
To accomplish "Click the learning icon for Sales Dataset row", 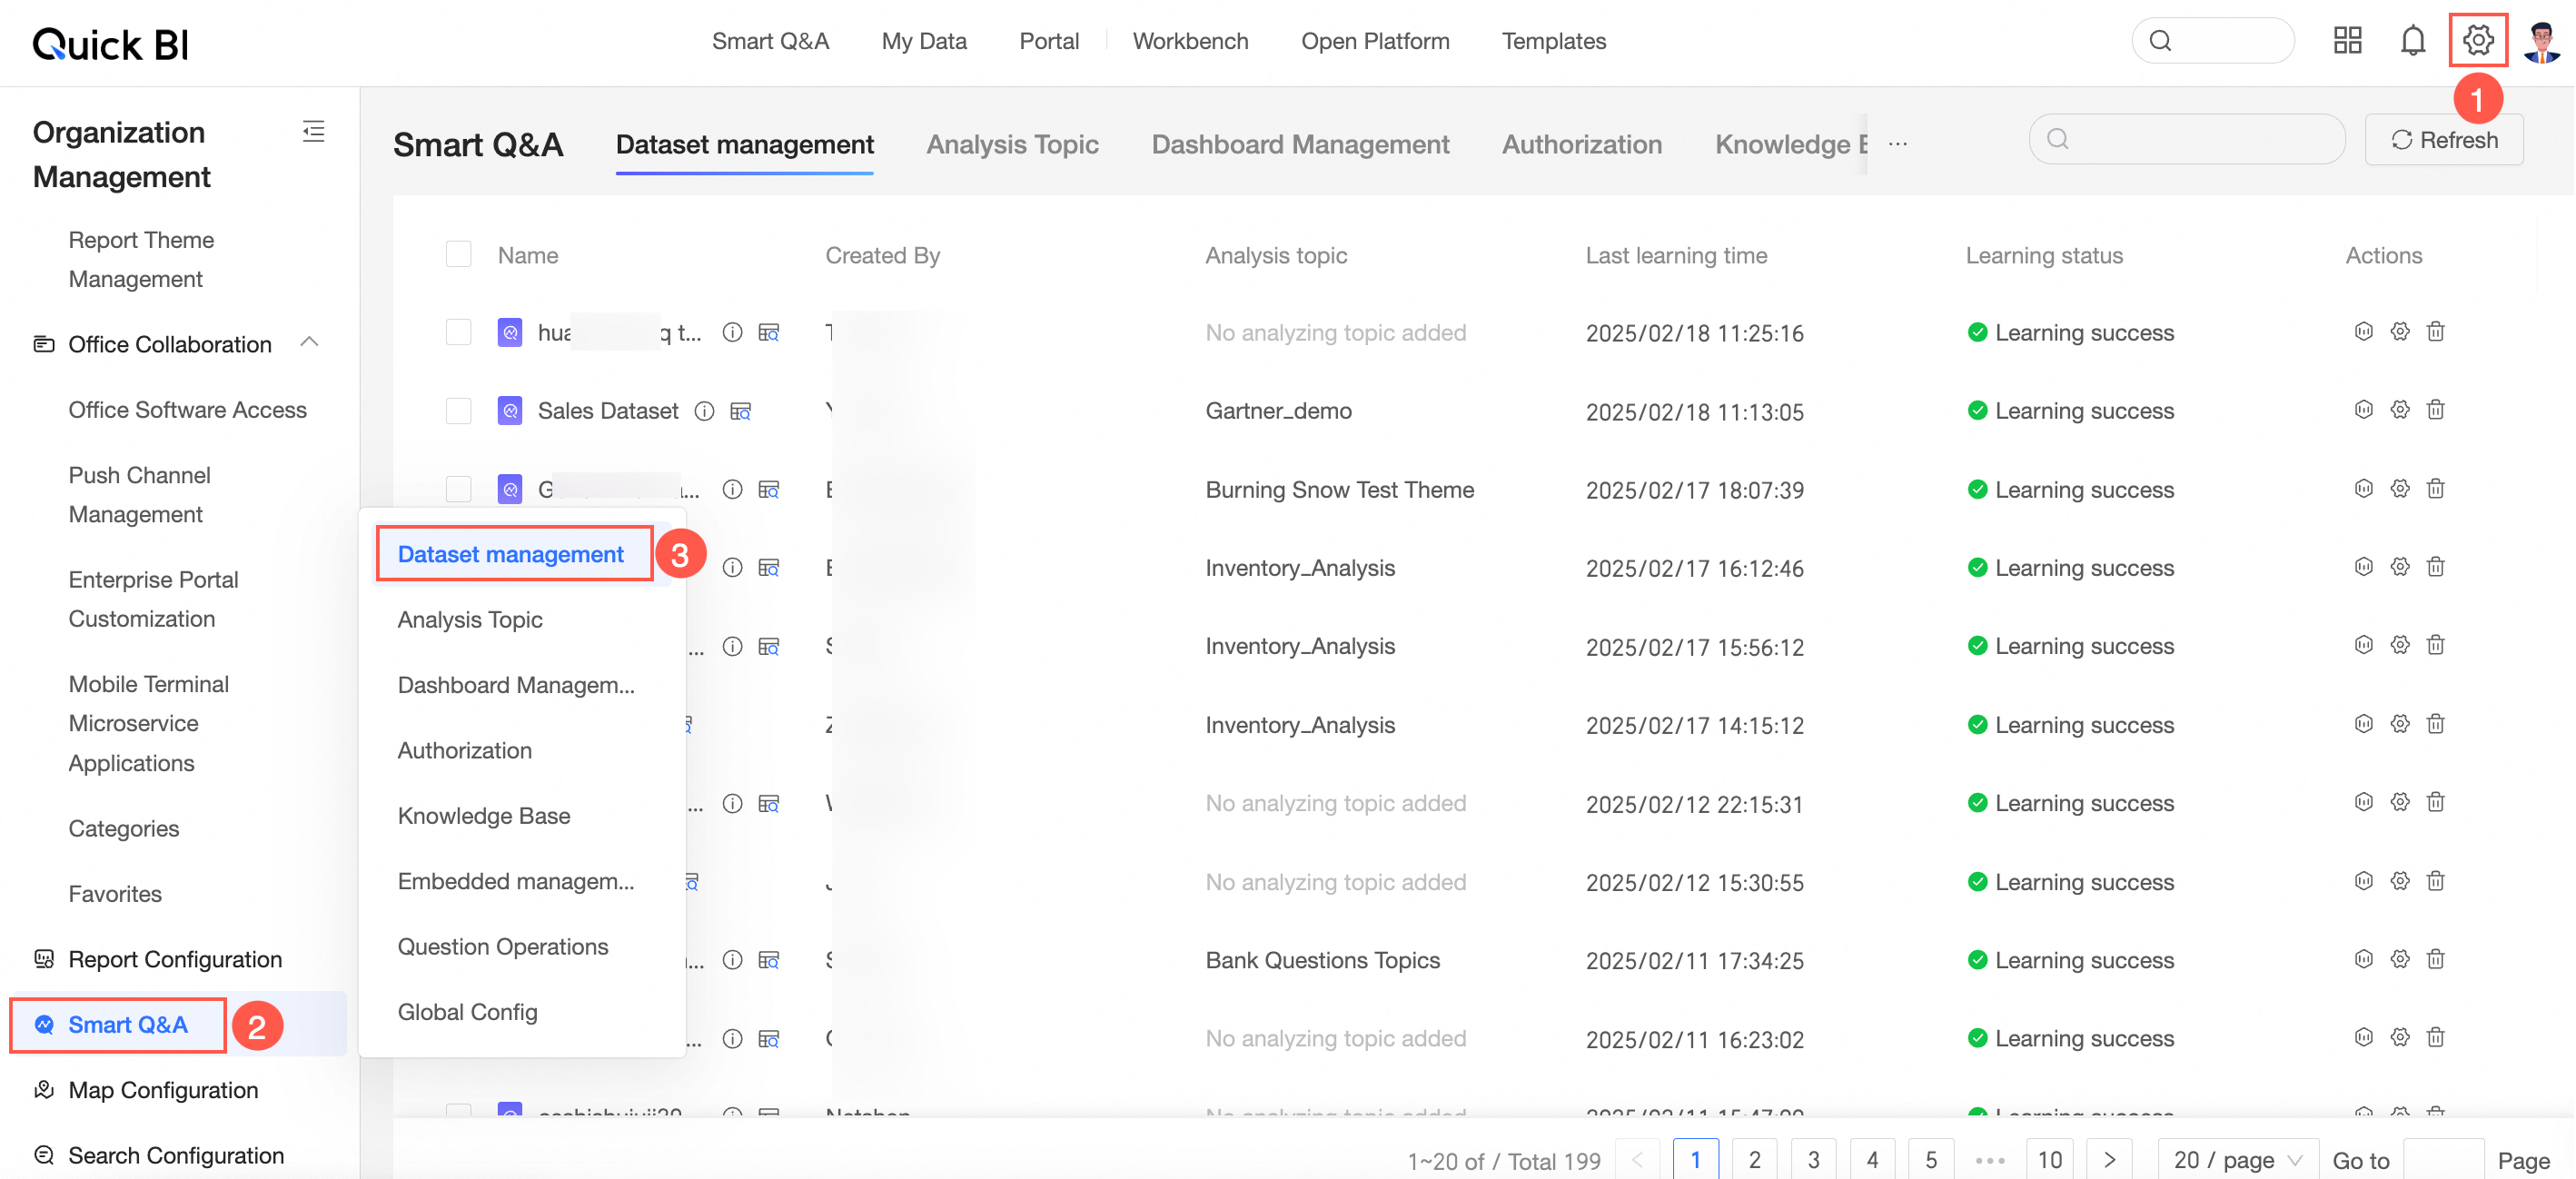I will [x=2363, y=410].
